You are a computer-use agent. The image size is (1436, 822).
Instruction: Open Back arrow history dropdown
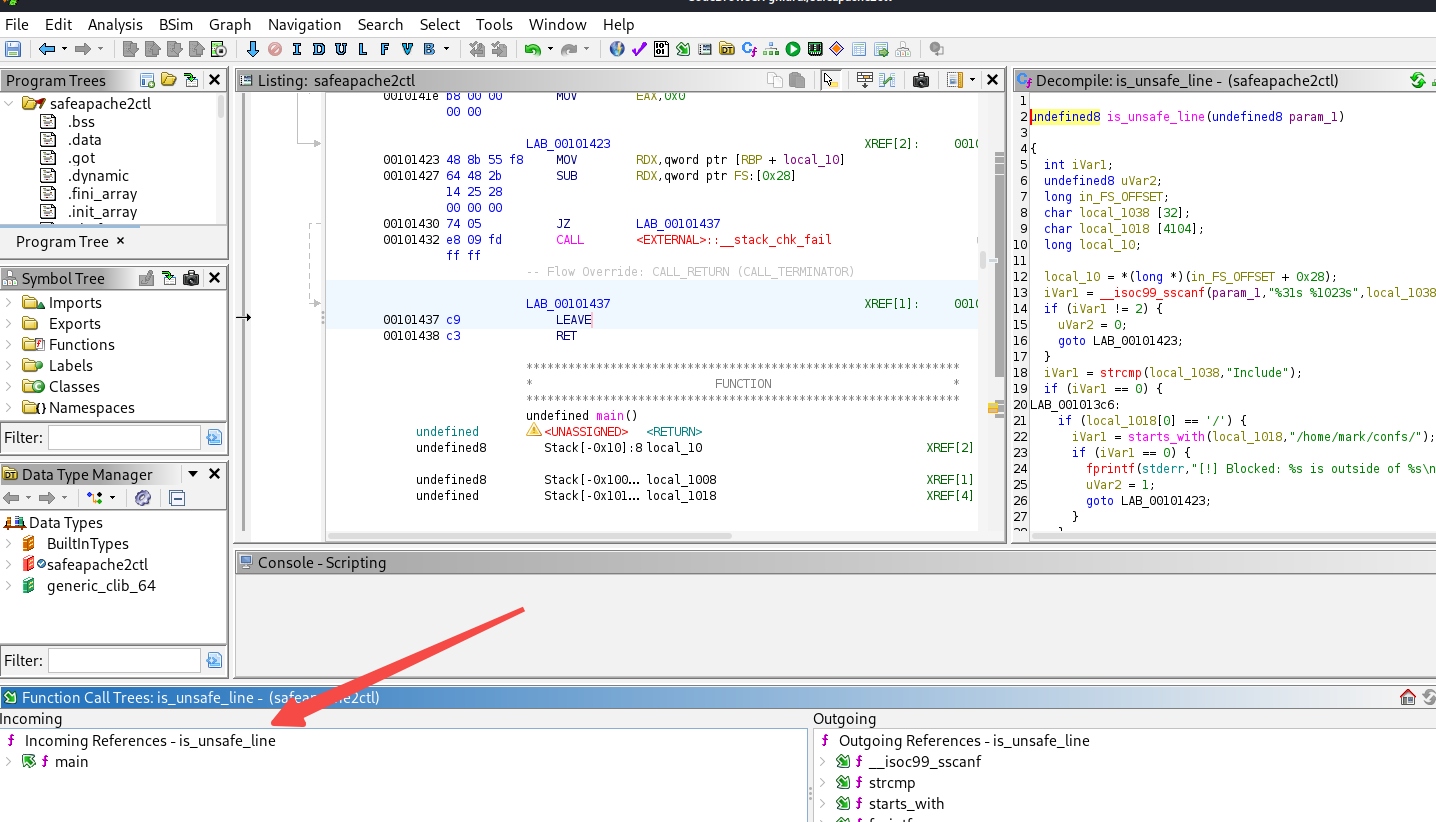pos(64,49)
